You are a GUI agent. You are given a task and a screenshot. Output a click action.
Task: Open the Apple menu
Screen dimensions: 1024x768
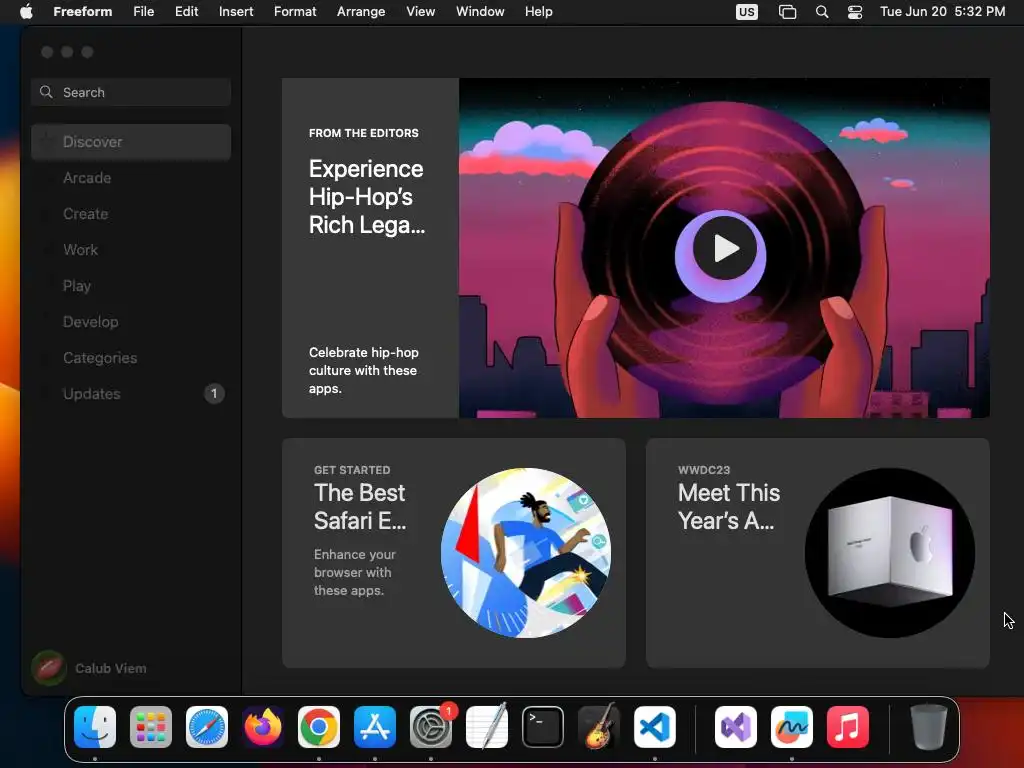point(26,12)
